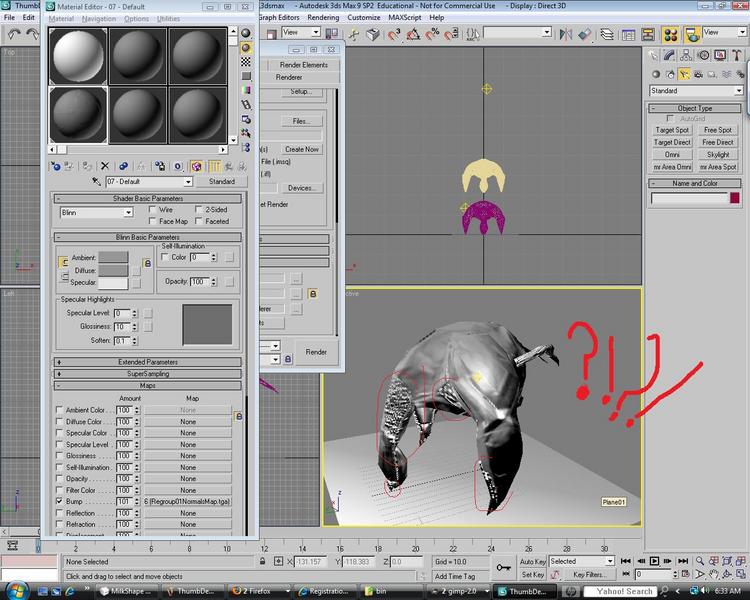Screen dimensions: 750x600
Task: Open Schematic View icon in main toolbar
Action: [648, 34]
